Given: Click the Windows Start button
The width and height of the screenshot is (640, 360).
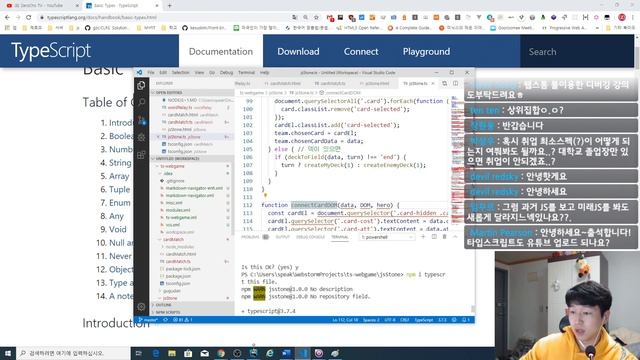Looking at the screenshot, I should (8, 353).
